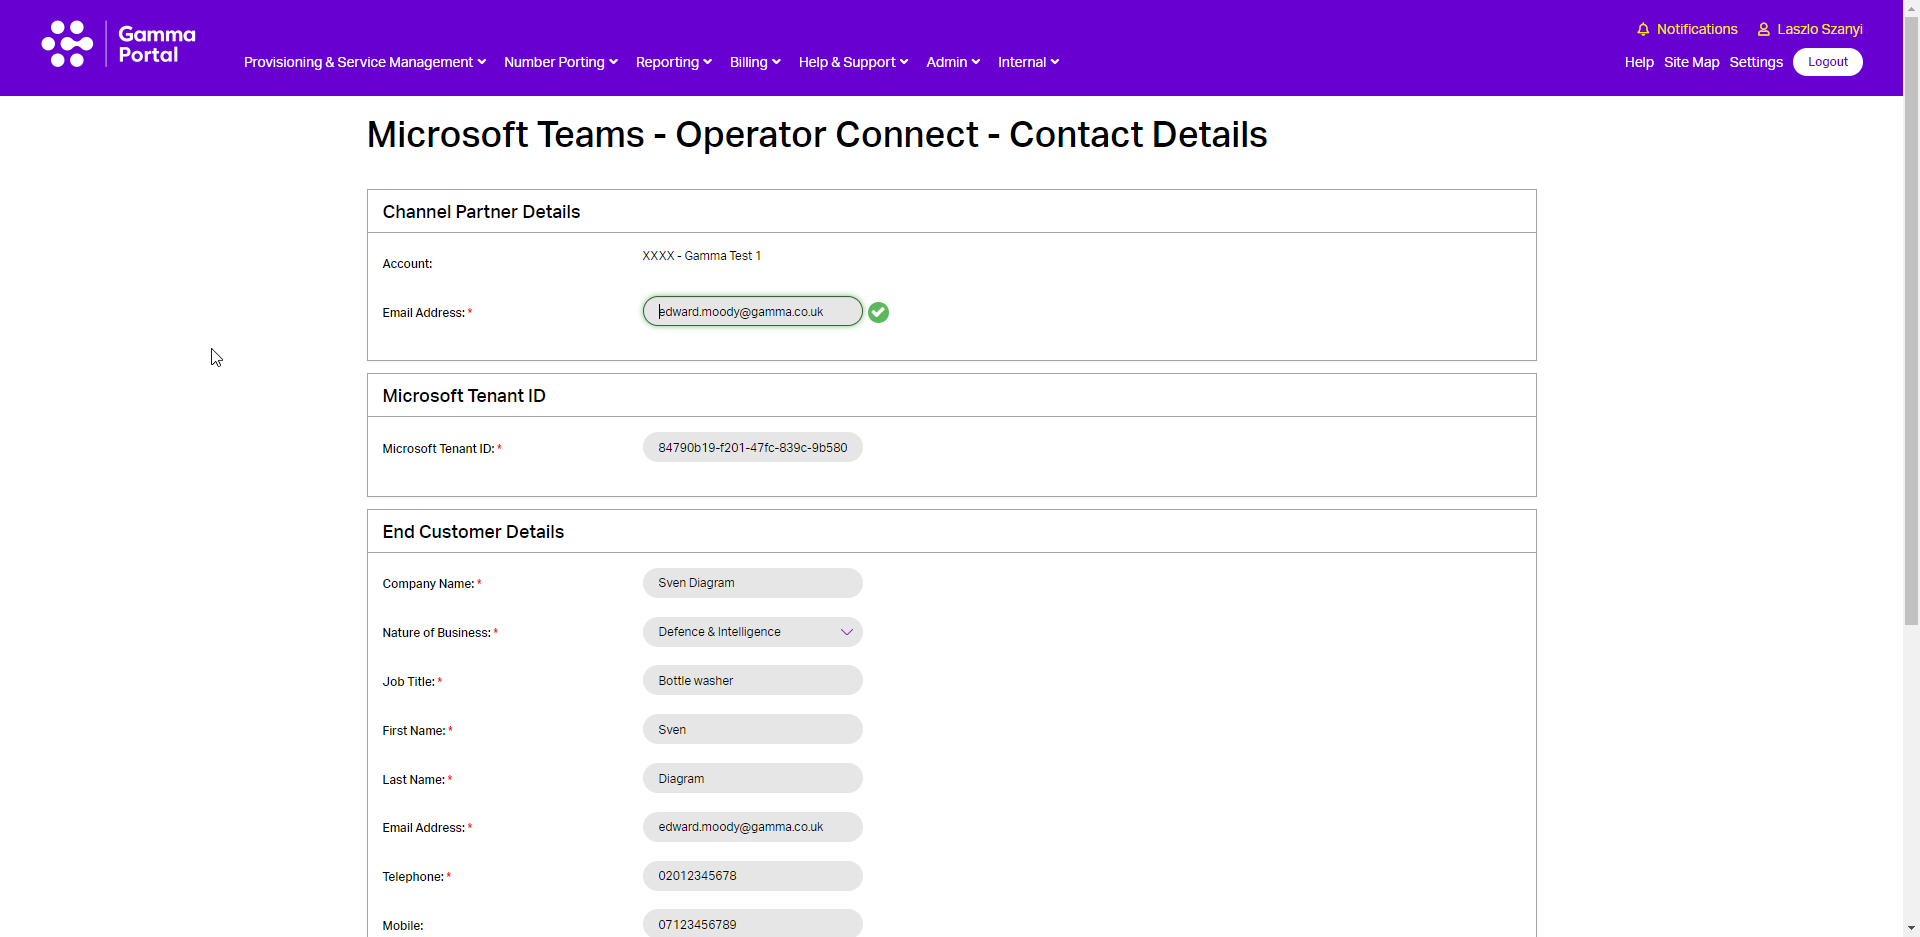Open the Help link in header
This screenshot has height=937, width=1920.
tap(1639, 62)
